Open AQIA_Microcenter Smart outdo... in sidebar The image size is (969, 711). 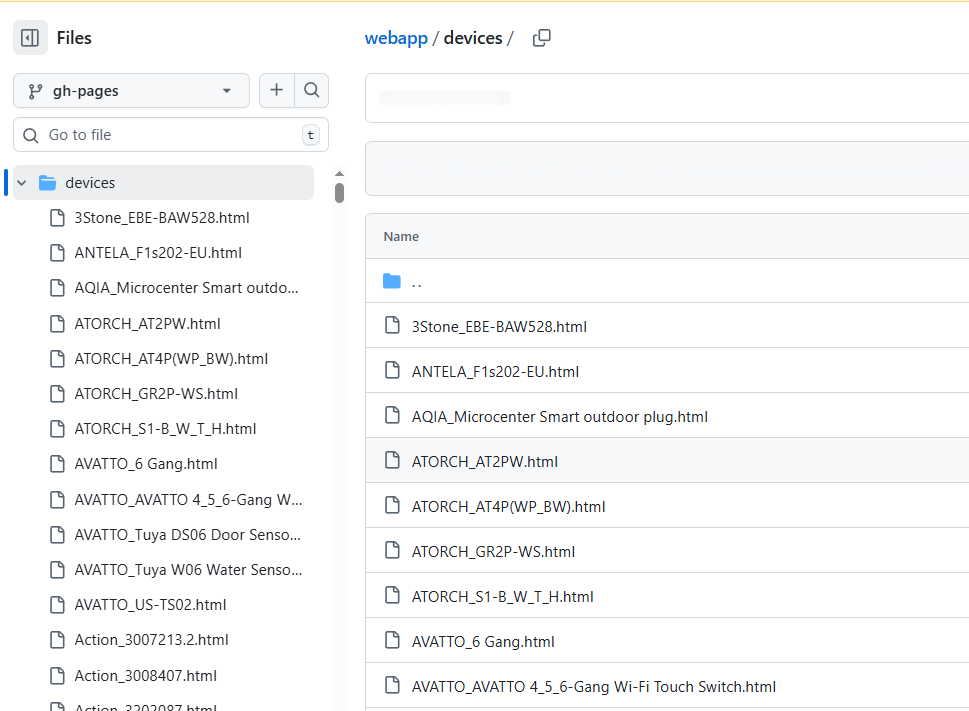[186, 288]
